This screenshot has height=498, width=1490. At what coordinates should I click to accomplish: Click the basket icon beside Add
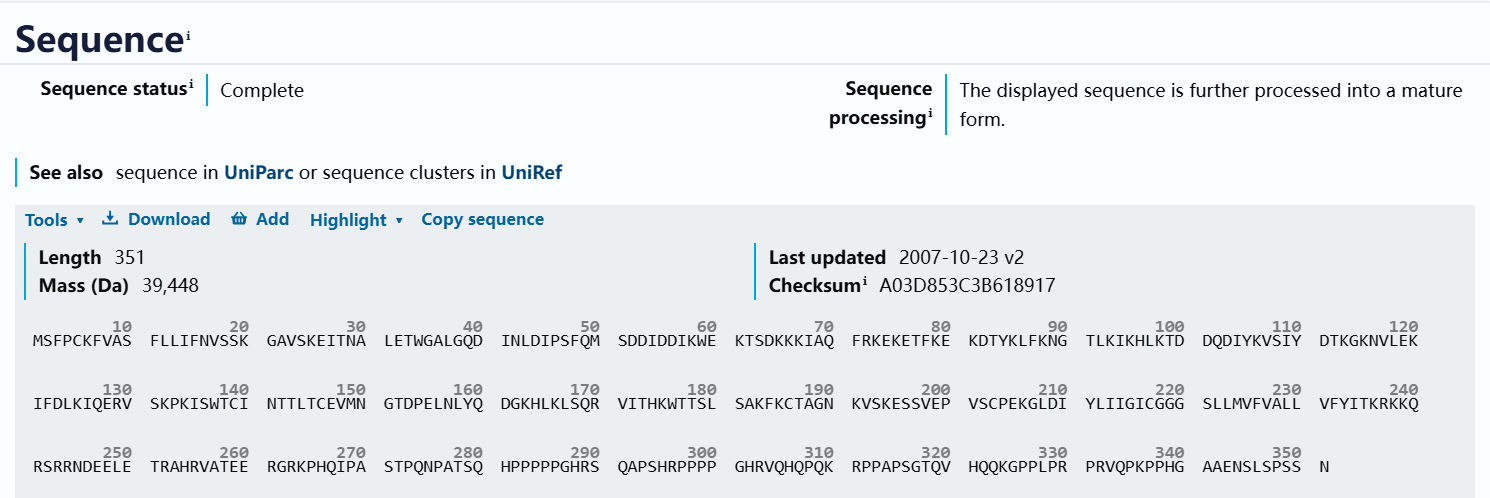[x=239, y=219]
